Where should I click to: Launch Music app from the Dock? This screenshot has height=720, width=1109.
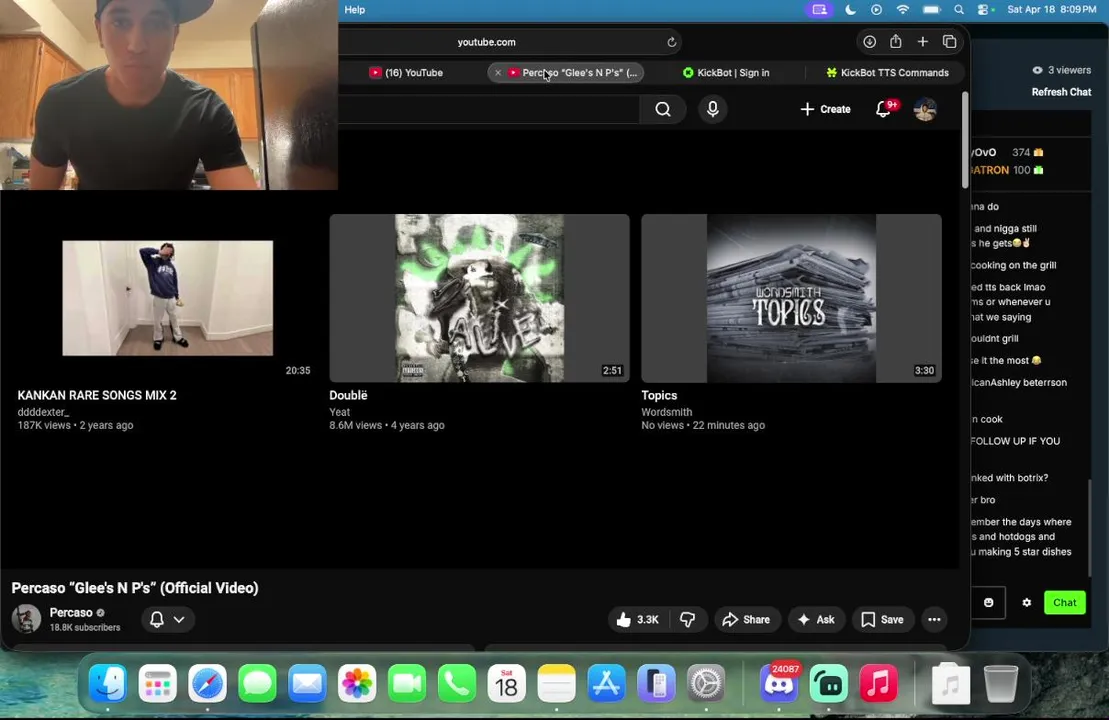(878, 683)
